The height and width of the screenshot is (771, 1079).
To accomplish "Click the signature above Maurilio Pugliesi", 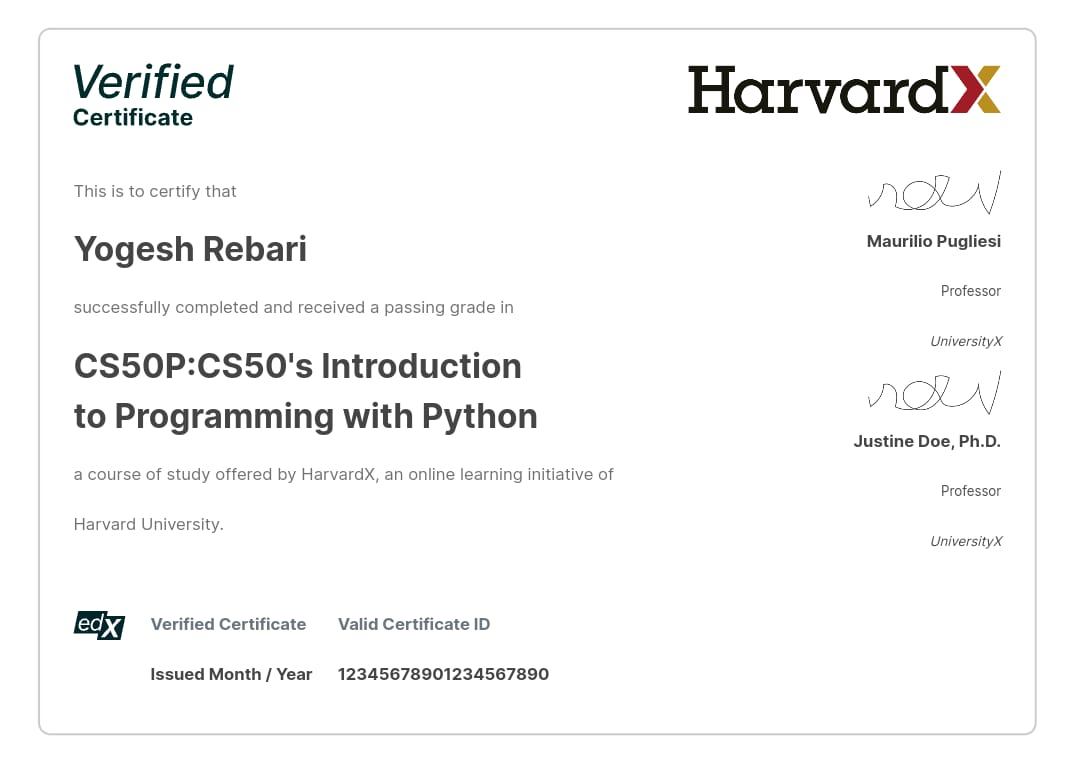I will pyautogui.click(x=934, y=192).
